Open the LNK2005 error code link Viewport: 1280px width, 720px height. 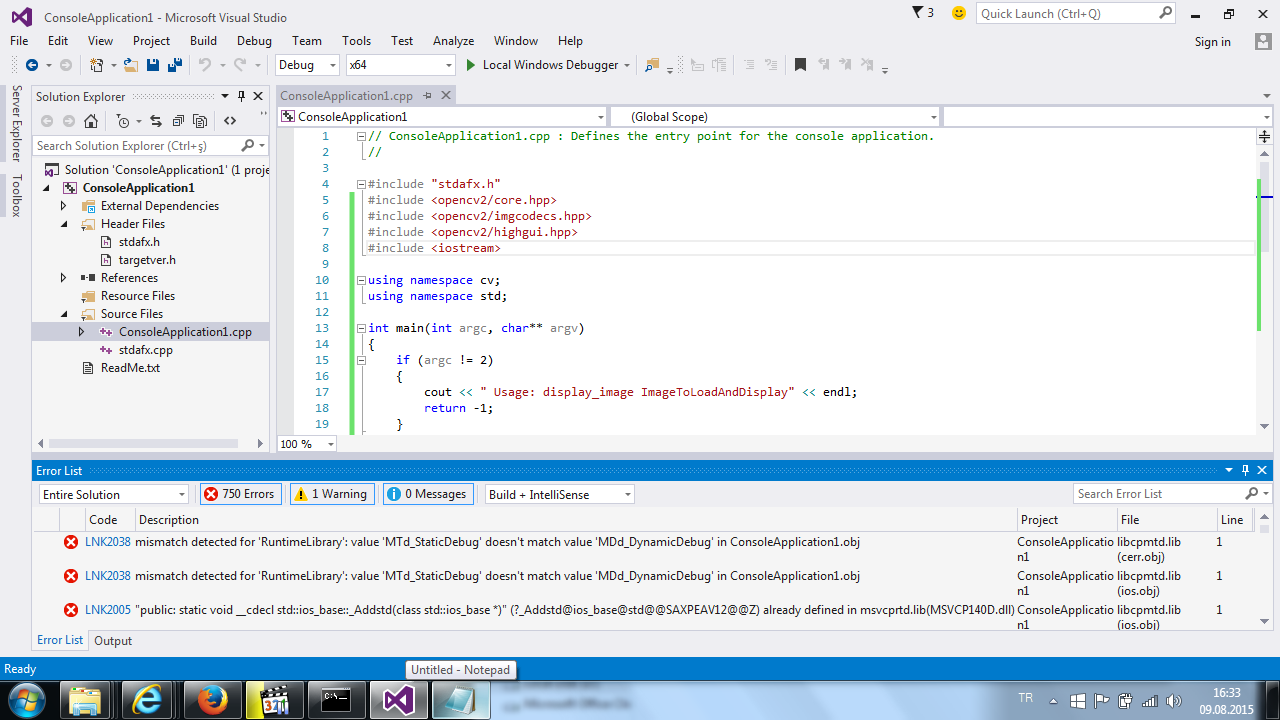[x=107, y=610]
